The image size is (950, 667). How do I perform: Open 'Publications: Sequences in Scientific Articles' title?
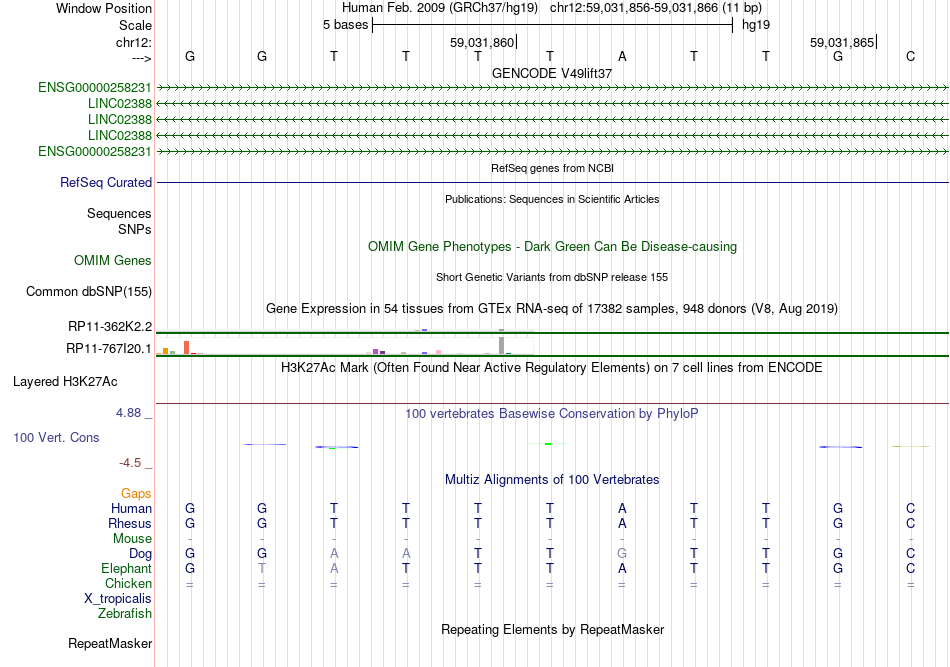(552, 199)
